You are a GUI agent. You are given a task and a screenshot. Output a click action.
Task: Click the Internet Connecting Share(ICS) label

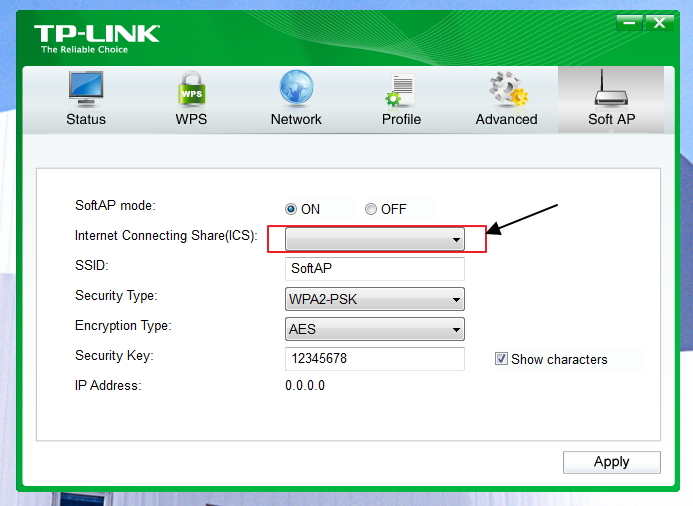(x=166, y=236)
